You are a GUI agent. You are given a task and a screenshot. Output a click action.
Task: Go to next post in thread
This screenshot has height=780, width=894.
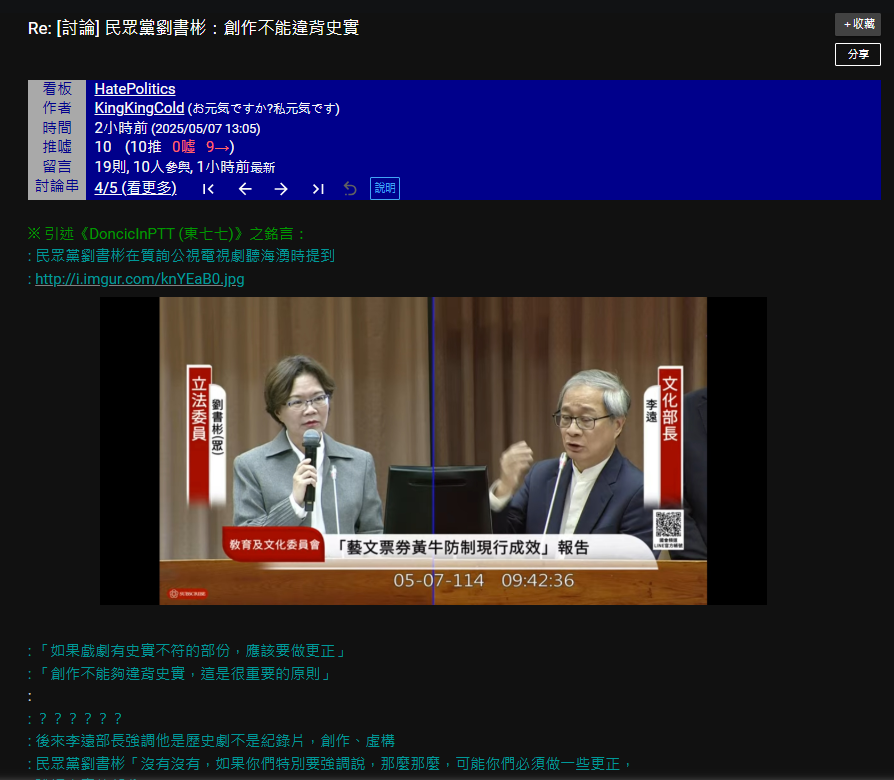pos(281,189)
